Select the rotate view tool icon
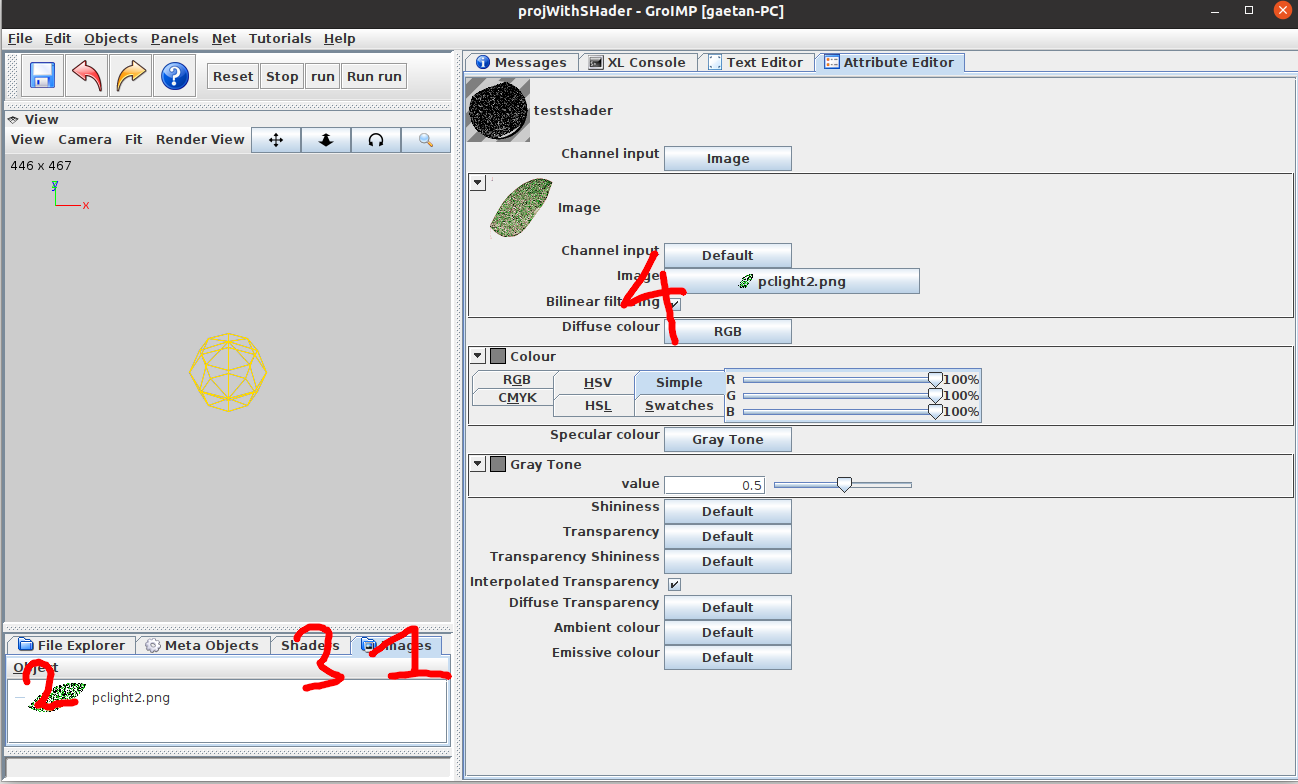1298x784 pixels. (376, 140)
